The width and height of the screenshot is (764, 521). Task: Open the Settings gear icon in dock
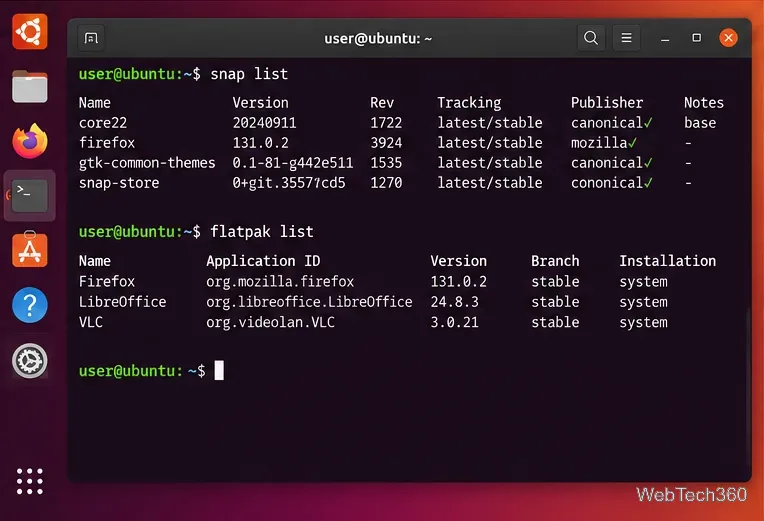(30, 361)
